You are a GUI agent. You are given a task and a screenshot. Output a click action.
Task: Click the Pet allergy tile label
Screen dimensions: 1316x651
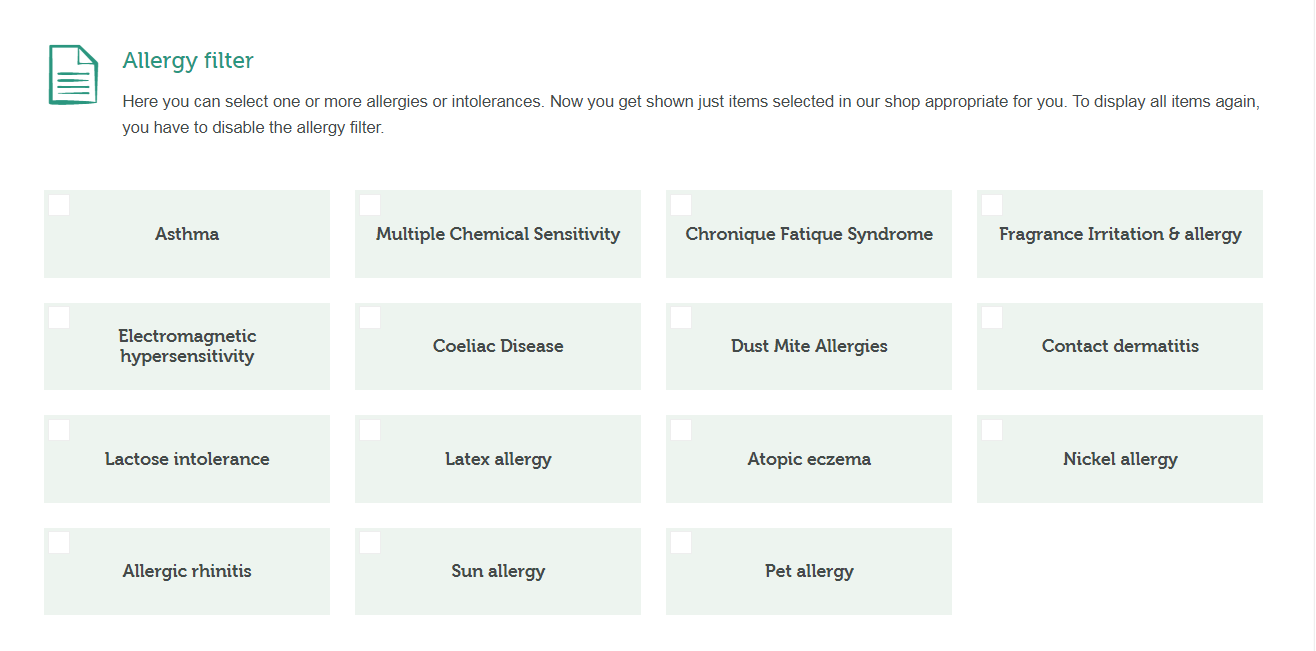[809, 572]
